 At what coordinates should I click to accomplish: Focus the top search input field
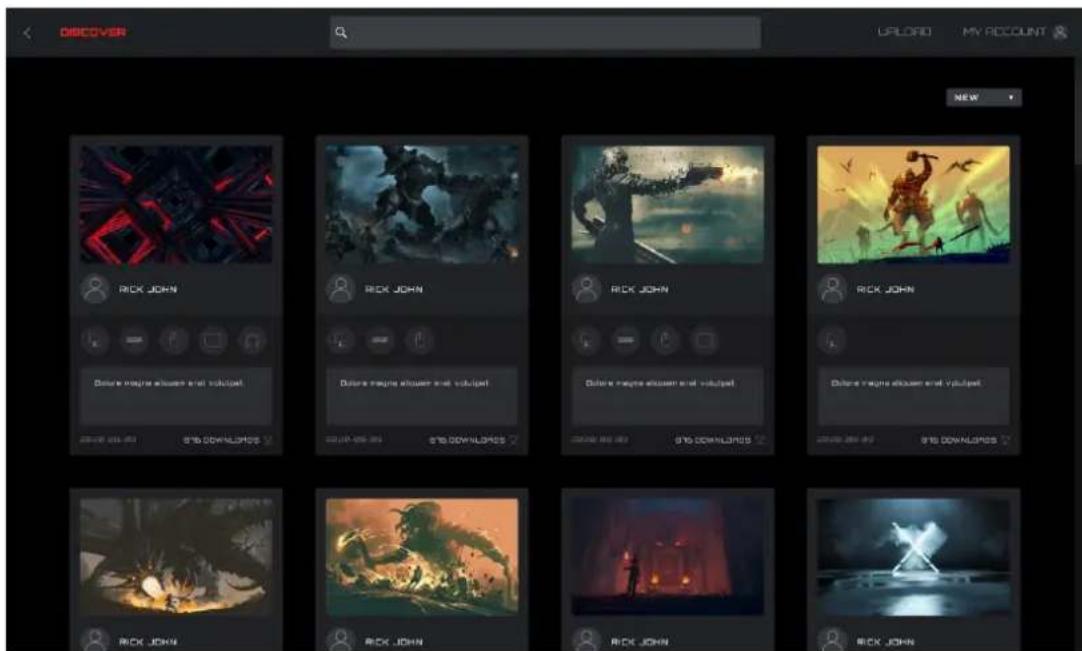coord(545,32)
